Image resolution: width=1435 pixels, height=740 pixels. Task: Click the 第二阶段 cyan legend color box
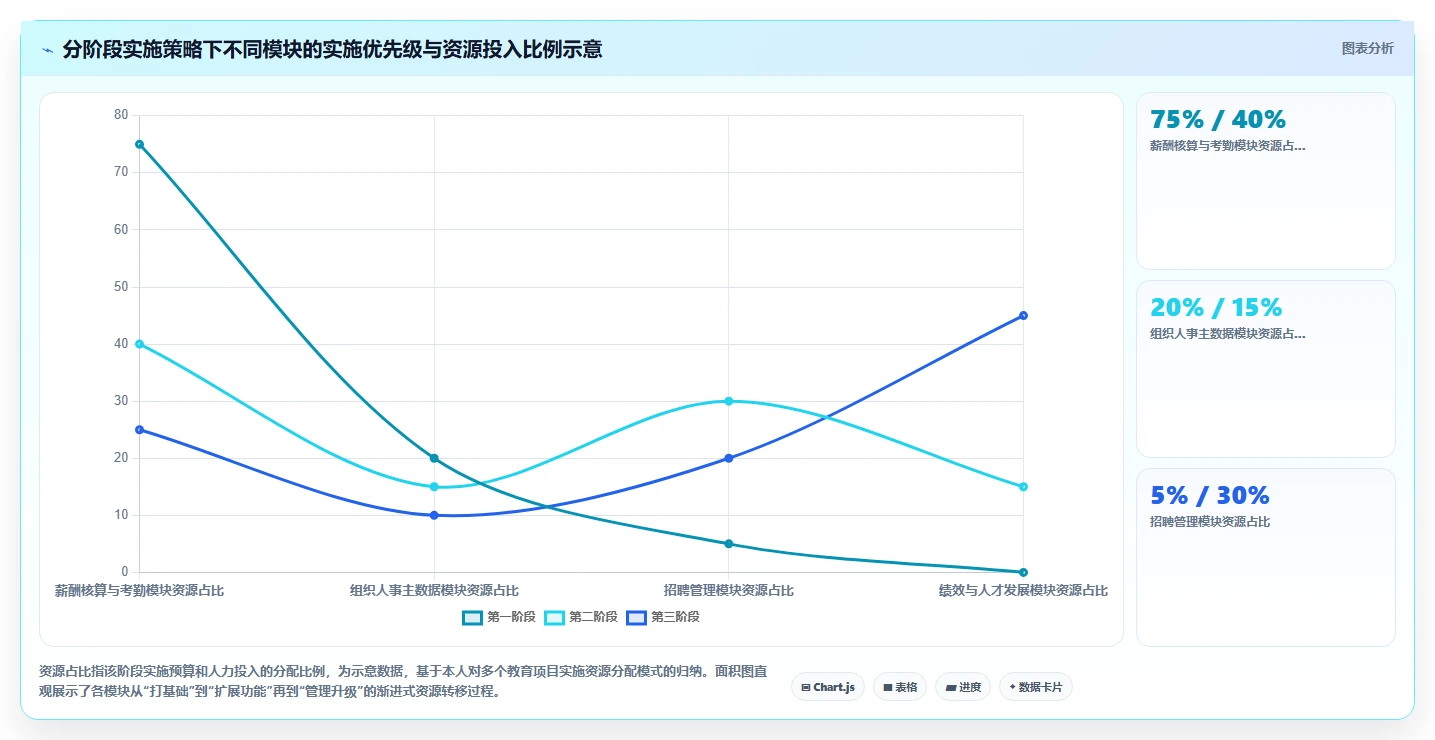point(554,617)
